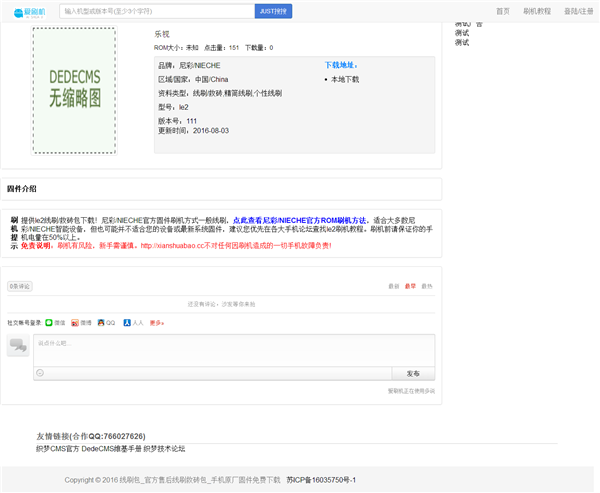600x493 pixels.
Task: Open the 刷机教程 nav item
Action: coord(537,11)
